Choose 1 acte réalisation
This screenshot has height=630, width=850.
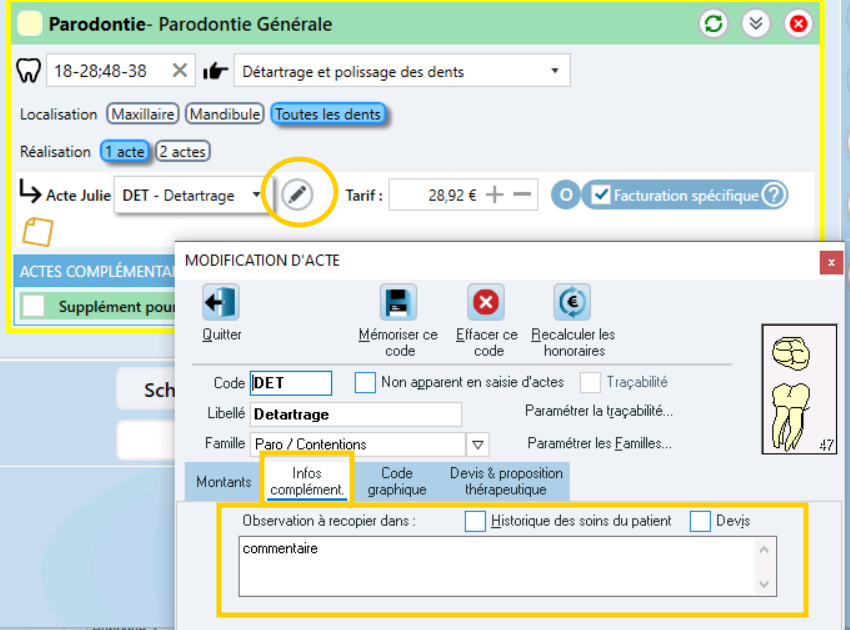(125, 152)
